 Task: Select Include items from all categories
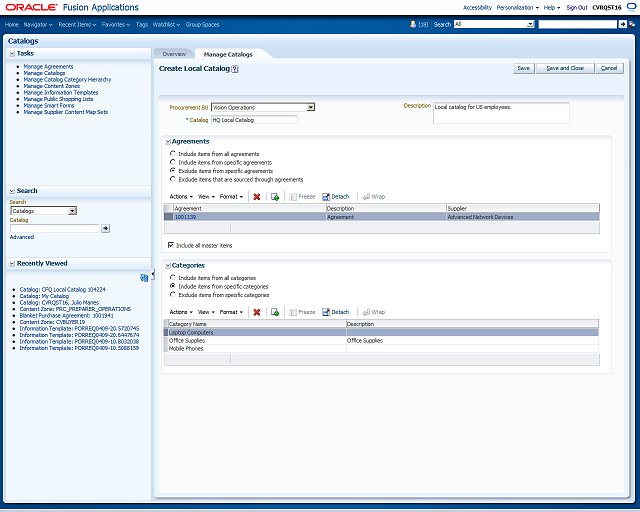tap(173, 278)
